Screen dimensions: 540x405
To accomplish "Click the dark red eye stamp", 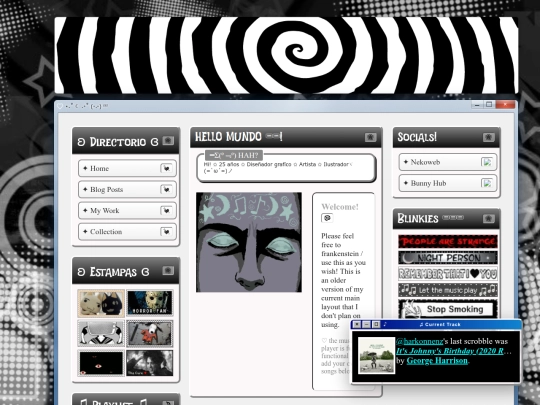I will (x=101, y=363).
